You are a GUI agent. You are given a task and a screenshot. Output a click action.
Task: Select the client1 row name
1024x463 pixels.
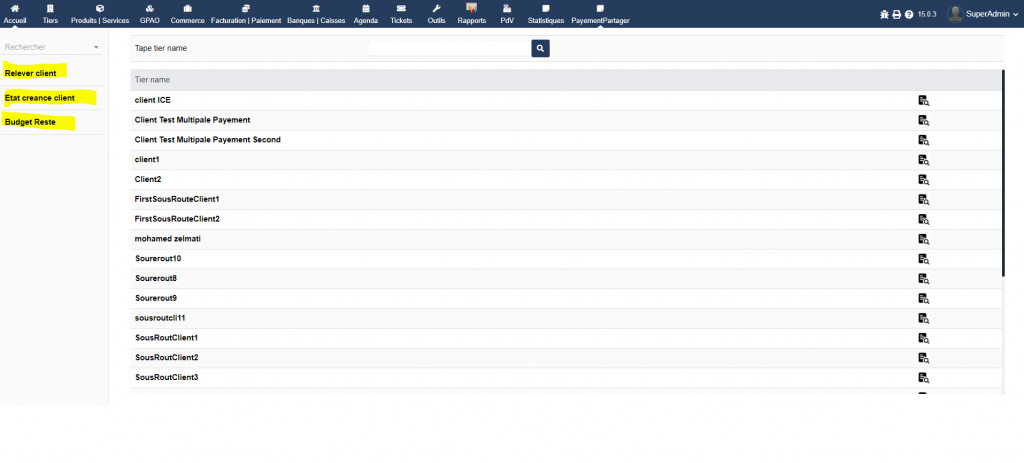147,159
